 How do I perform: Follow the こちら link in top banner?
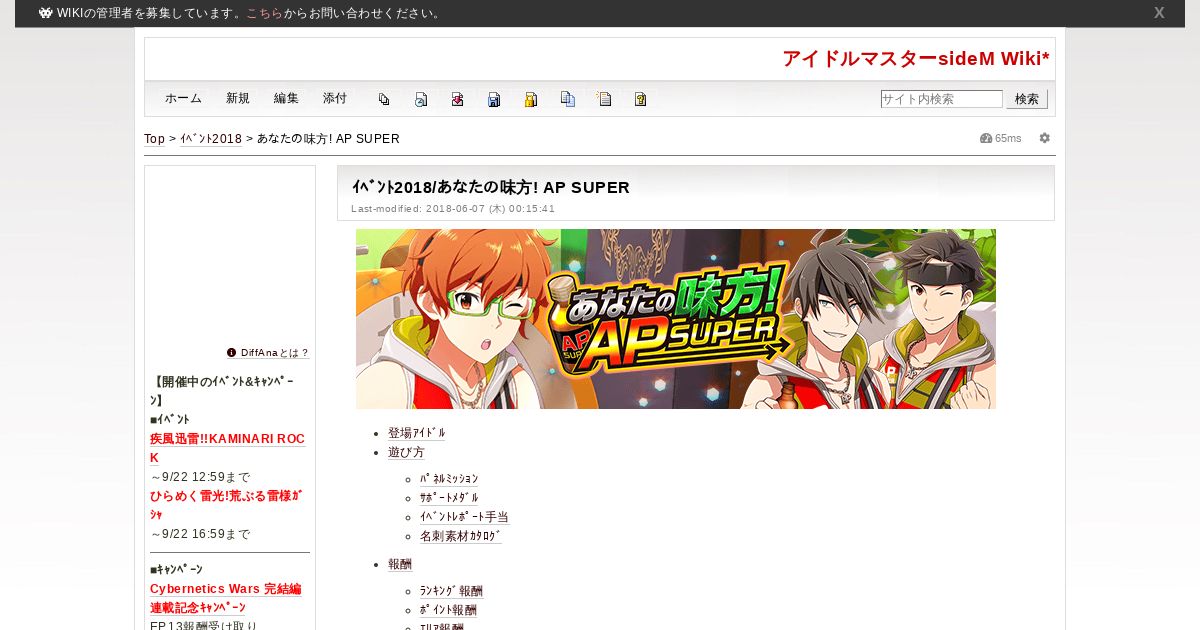coord(264,13)
